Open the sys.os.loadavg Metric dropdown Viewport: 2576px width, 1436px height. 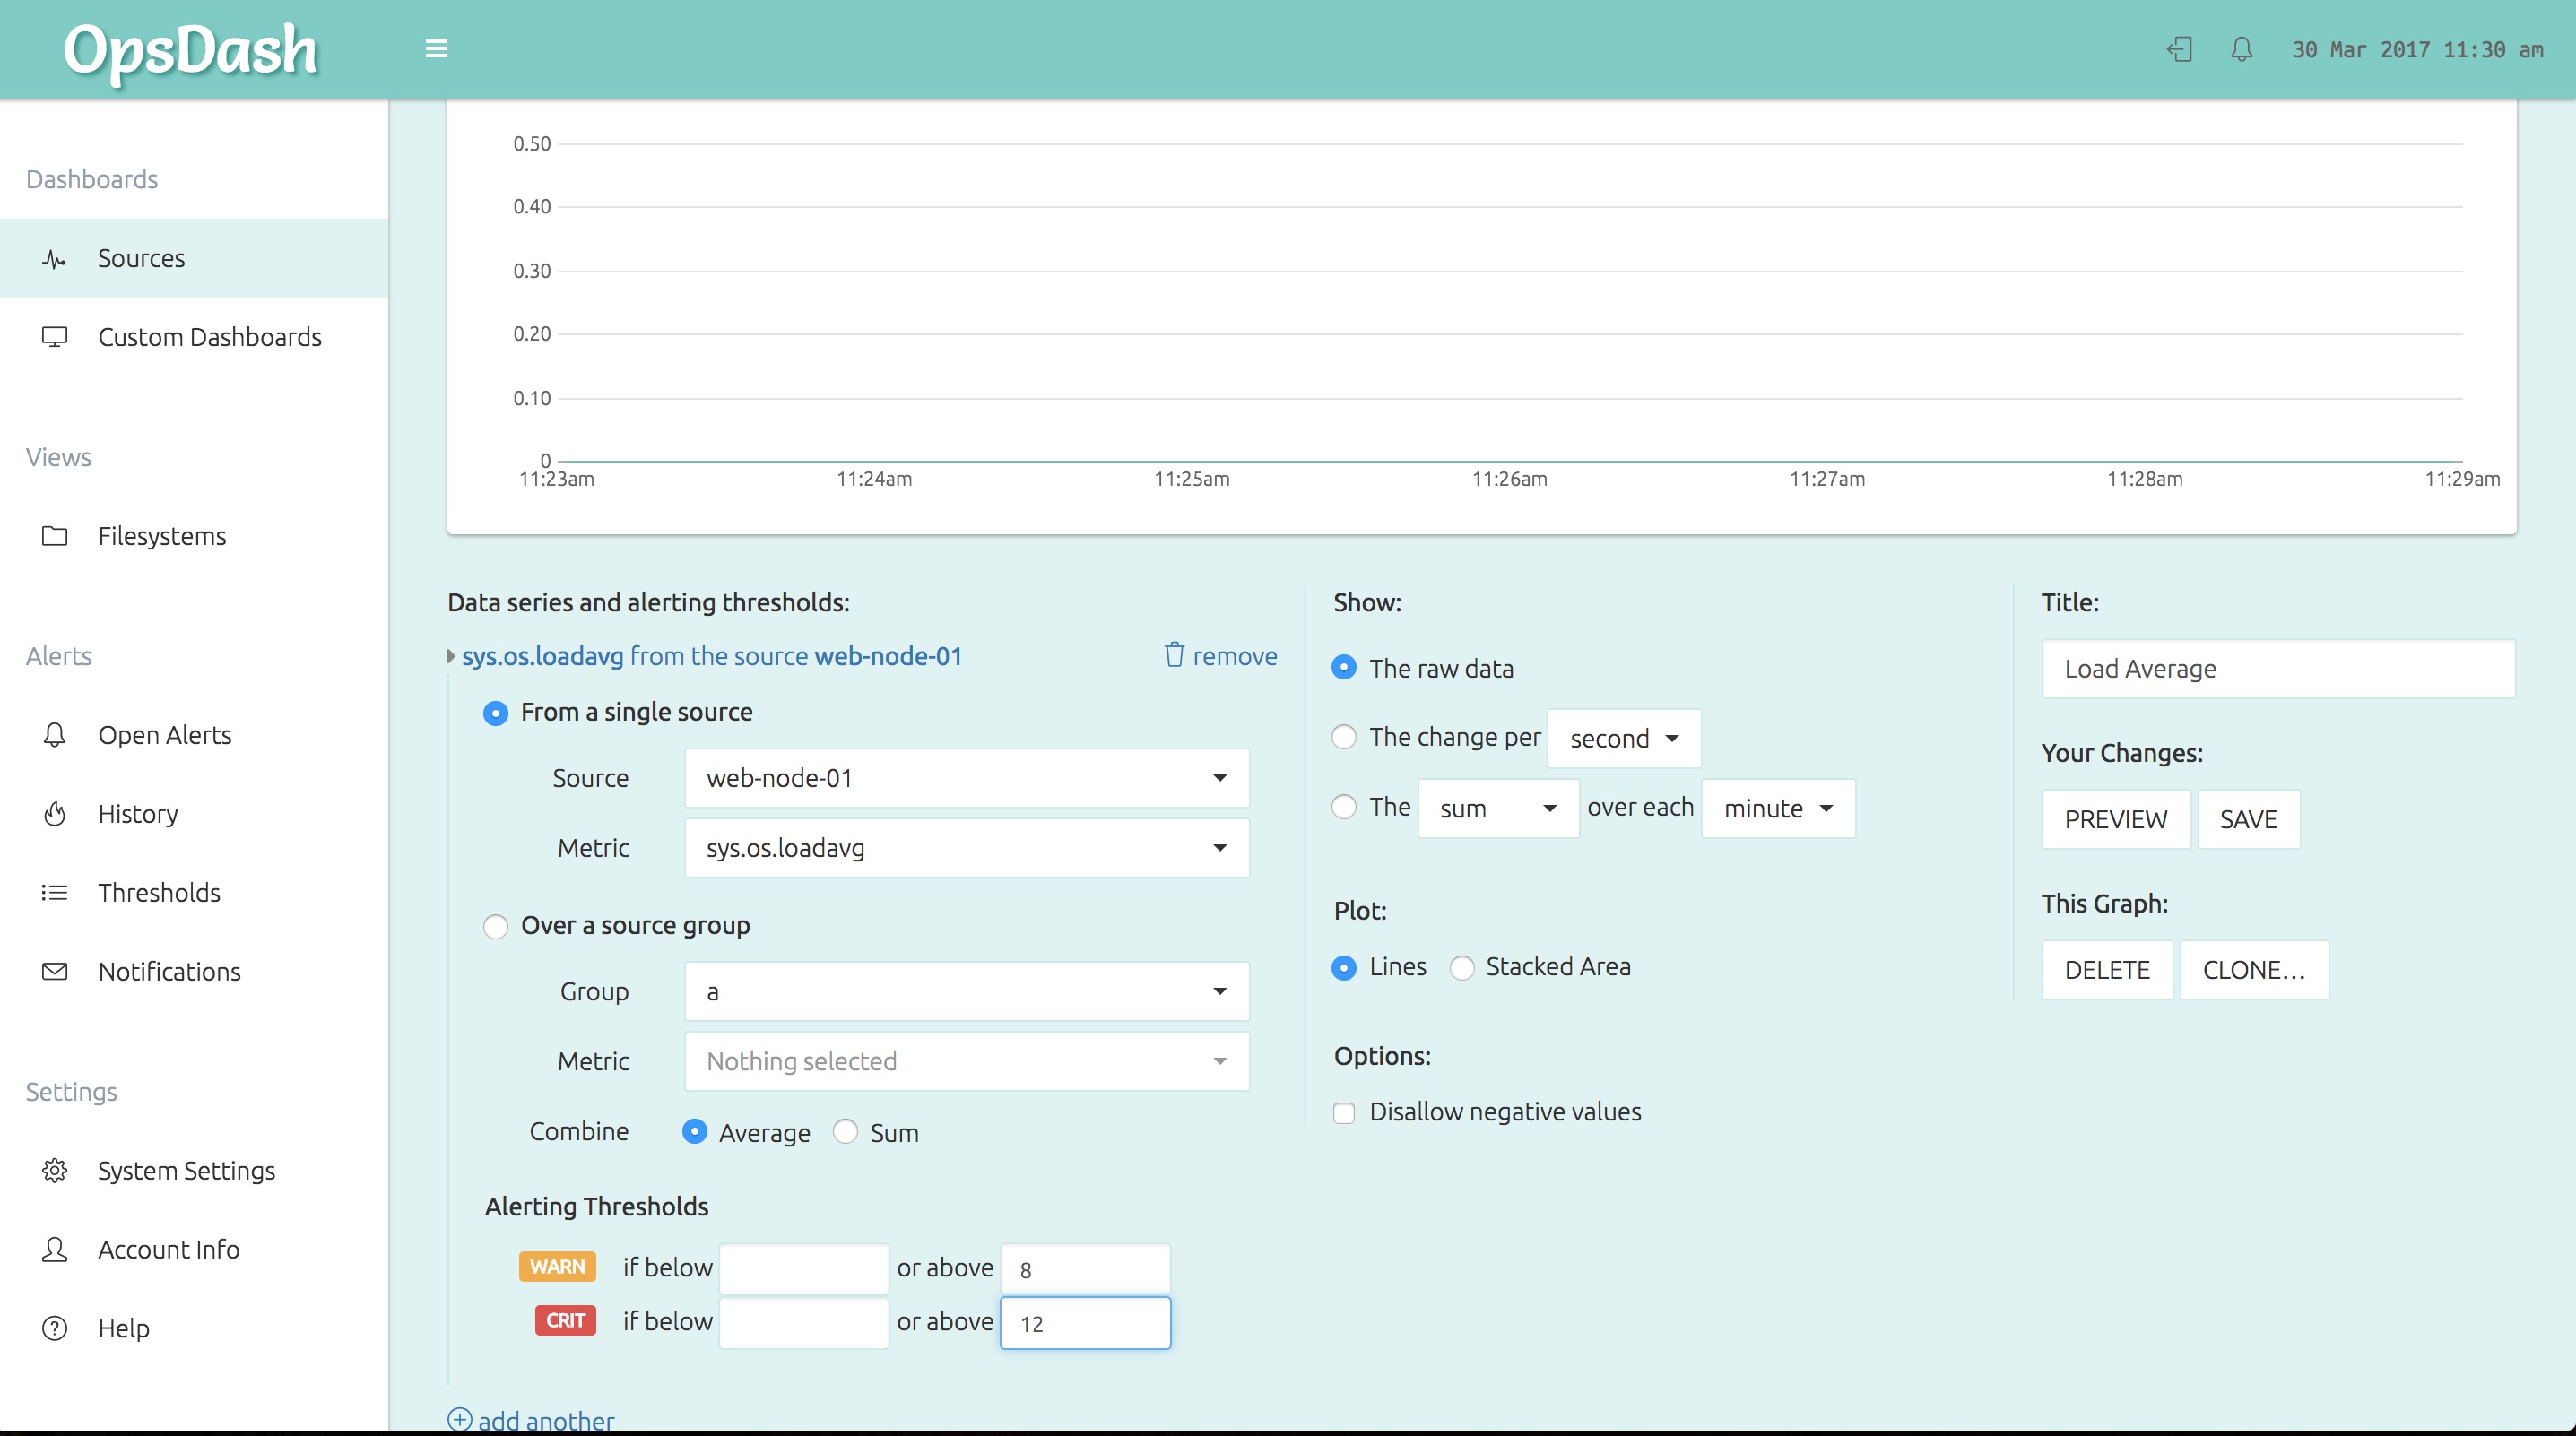point(966,848)
